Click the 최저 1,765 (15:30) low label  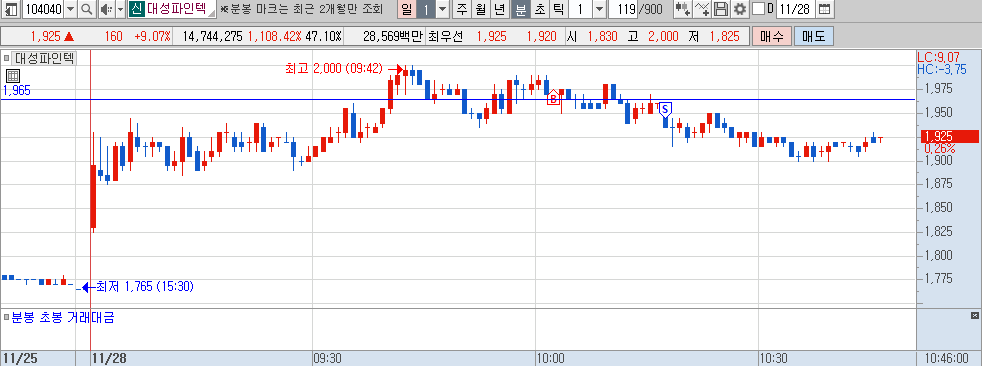tap(145, 286)
